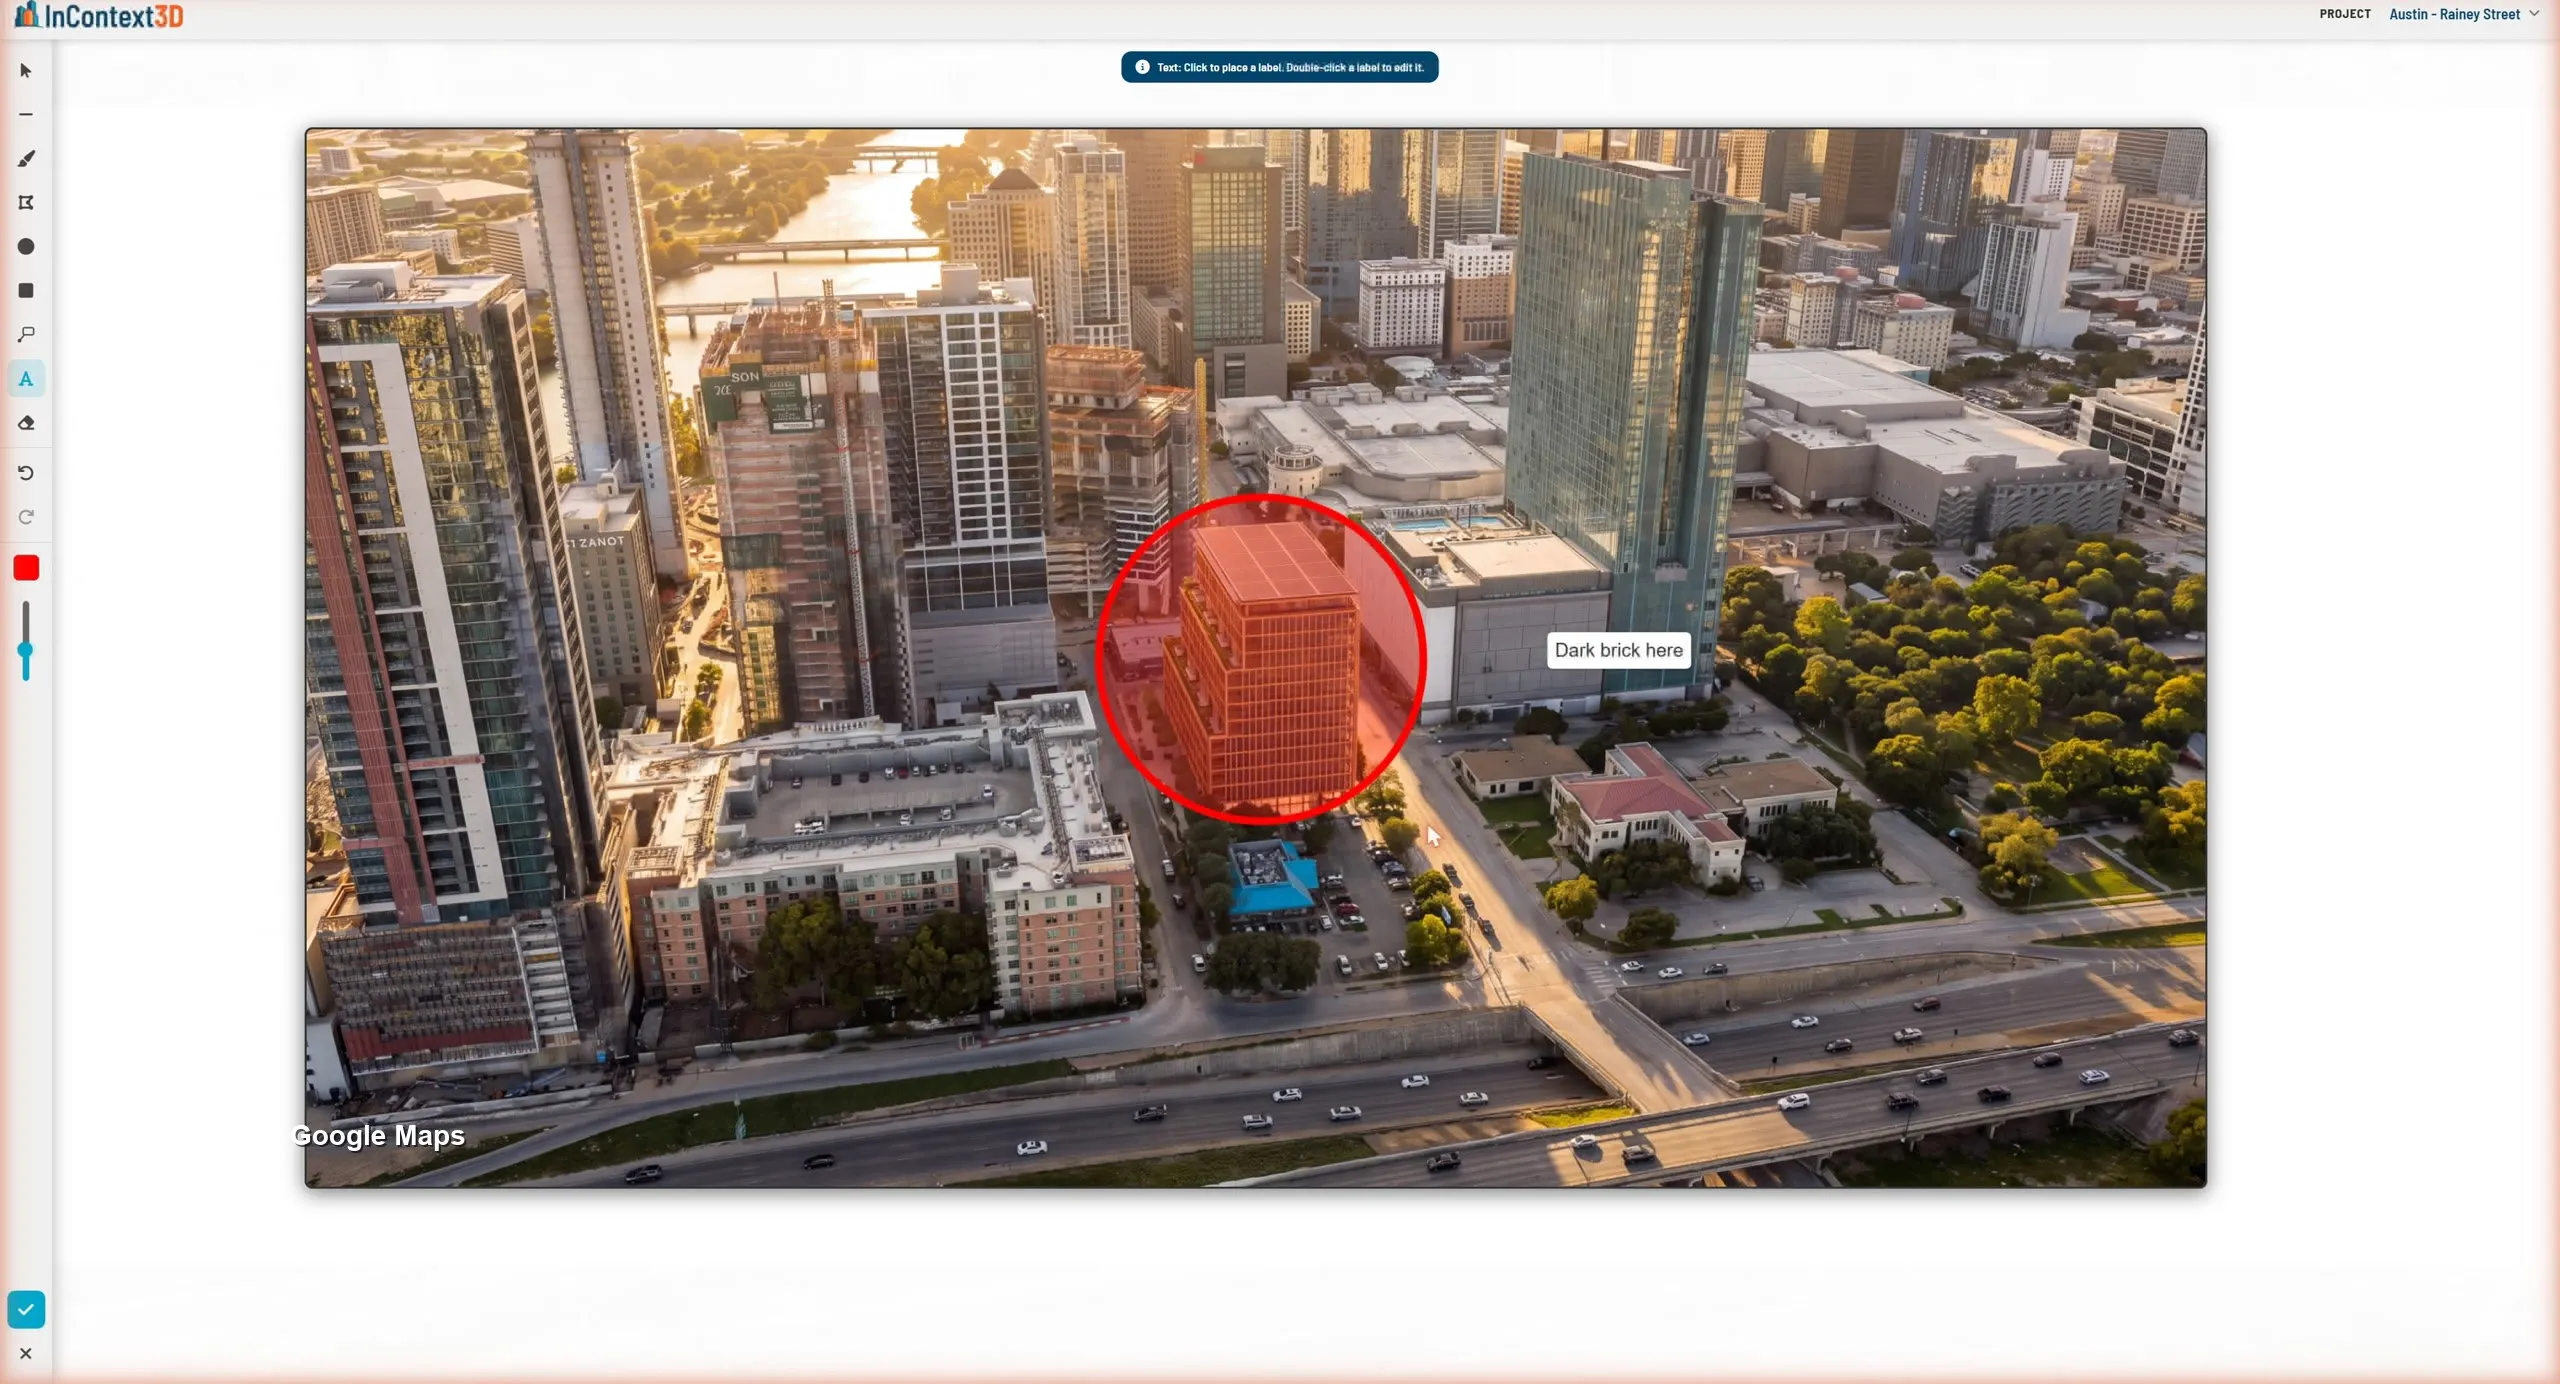The width and height of the screenshot is (2560, 1384).
Task: Switch to the eraser tool
Action: click(x=26, y=423)
